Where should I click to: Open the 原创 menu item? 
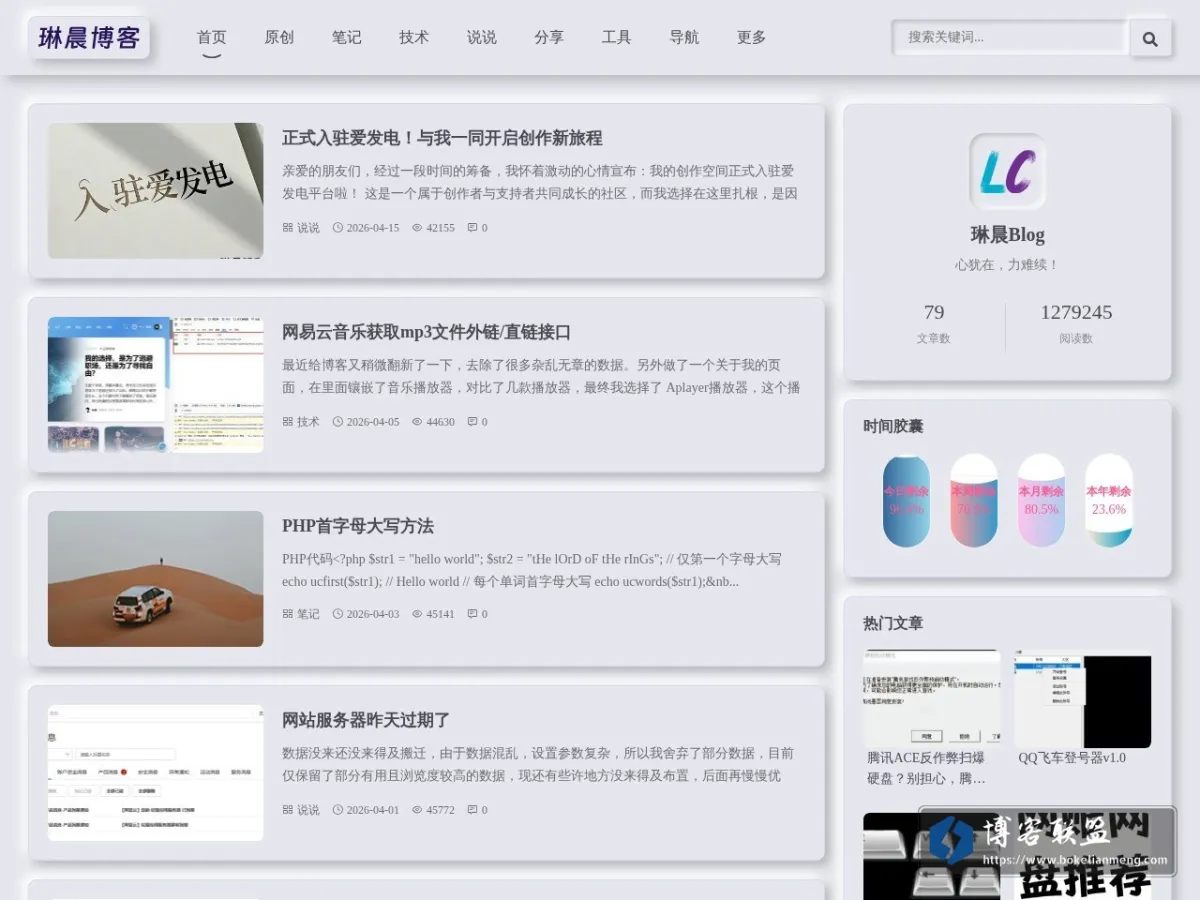[x=279, y=37]
